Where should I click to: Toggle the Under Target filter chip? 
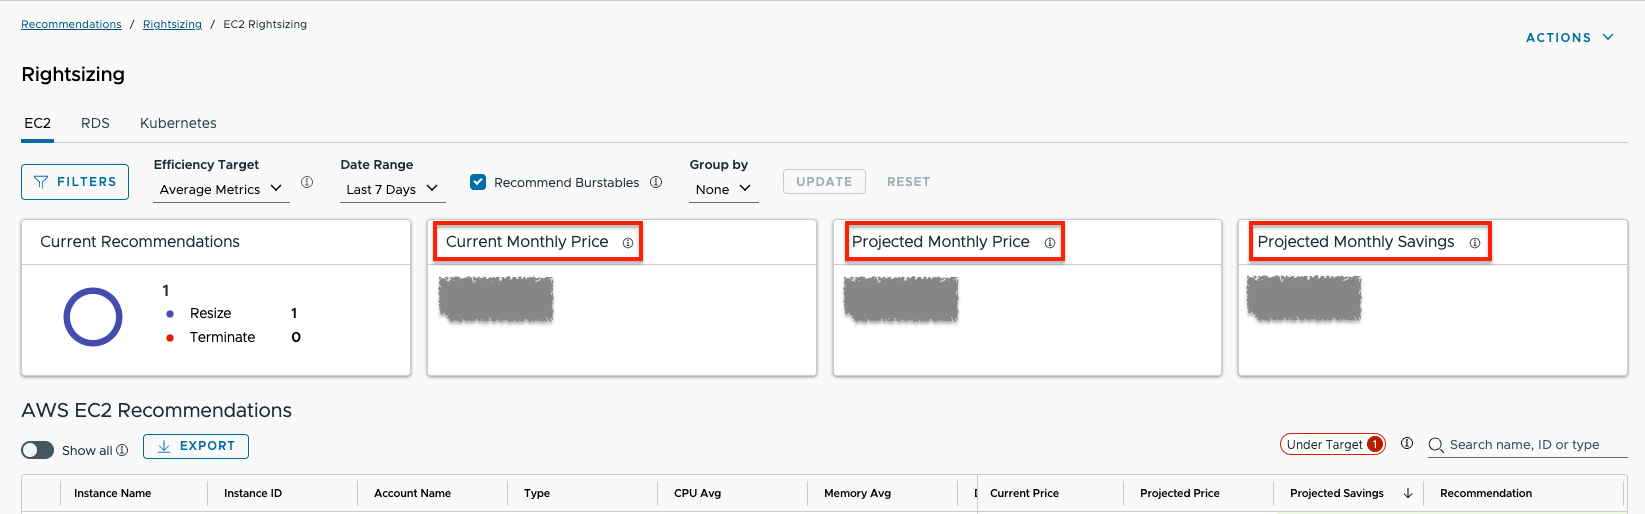(x=1332, y=444)
